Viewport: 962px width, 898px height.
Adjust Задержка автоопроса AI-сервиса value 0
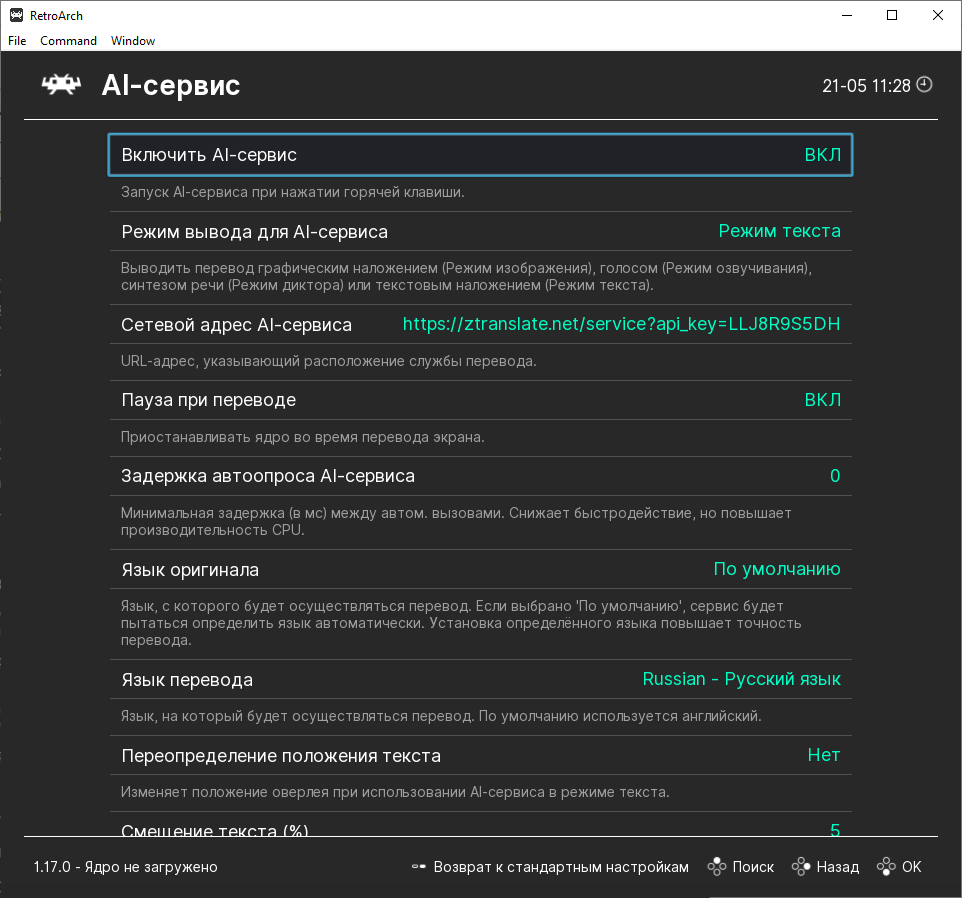835,476
